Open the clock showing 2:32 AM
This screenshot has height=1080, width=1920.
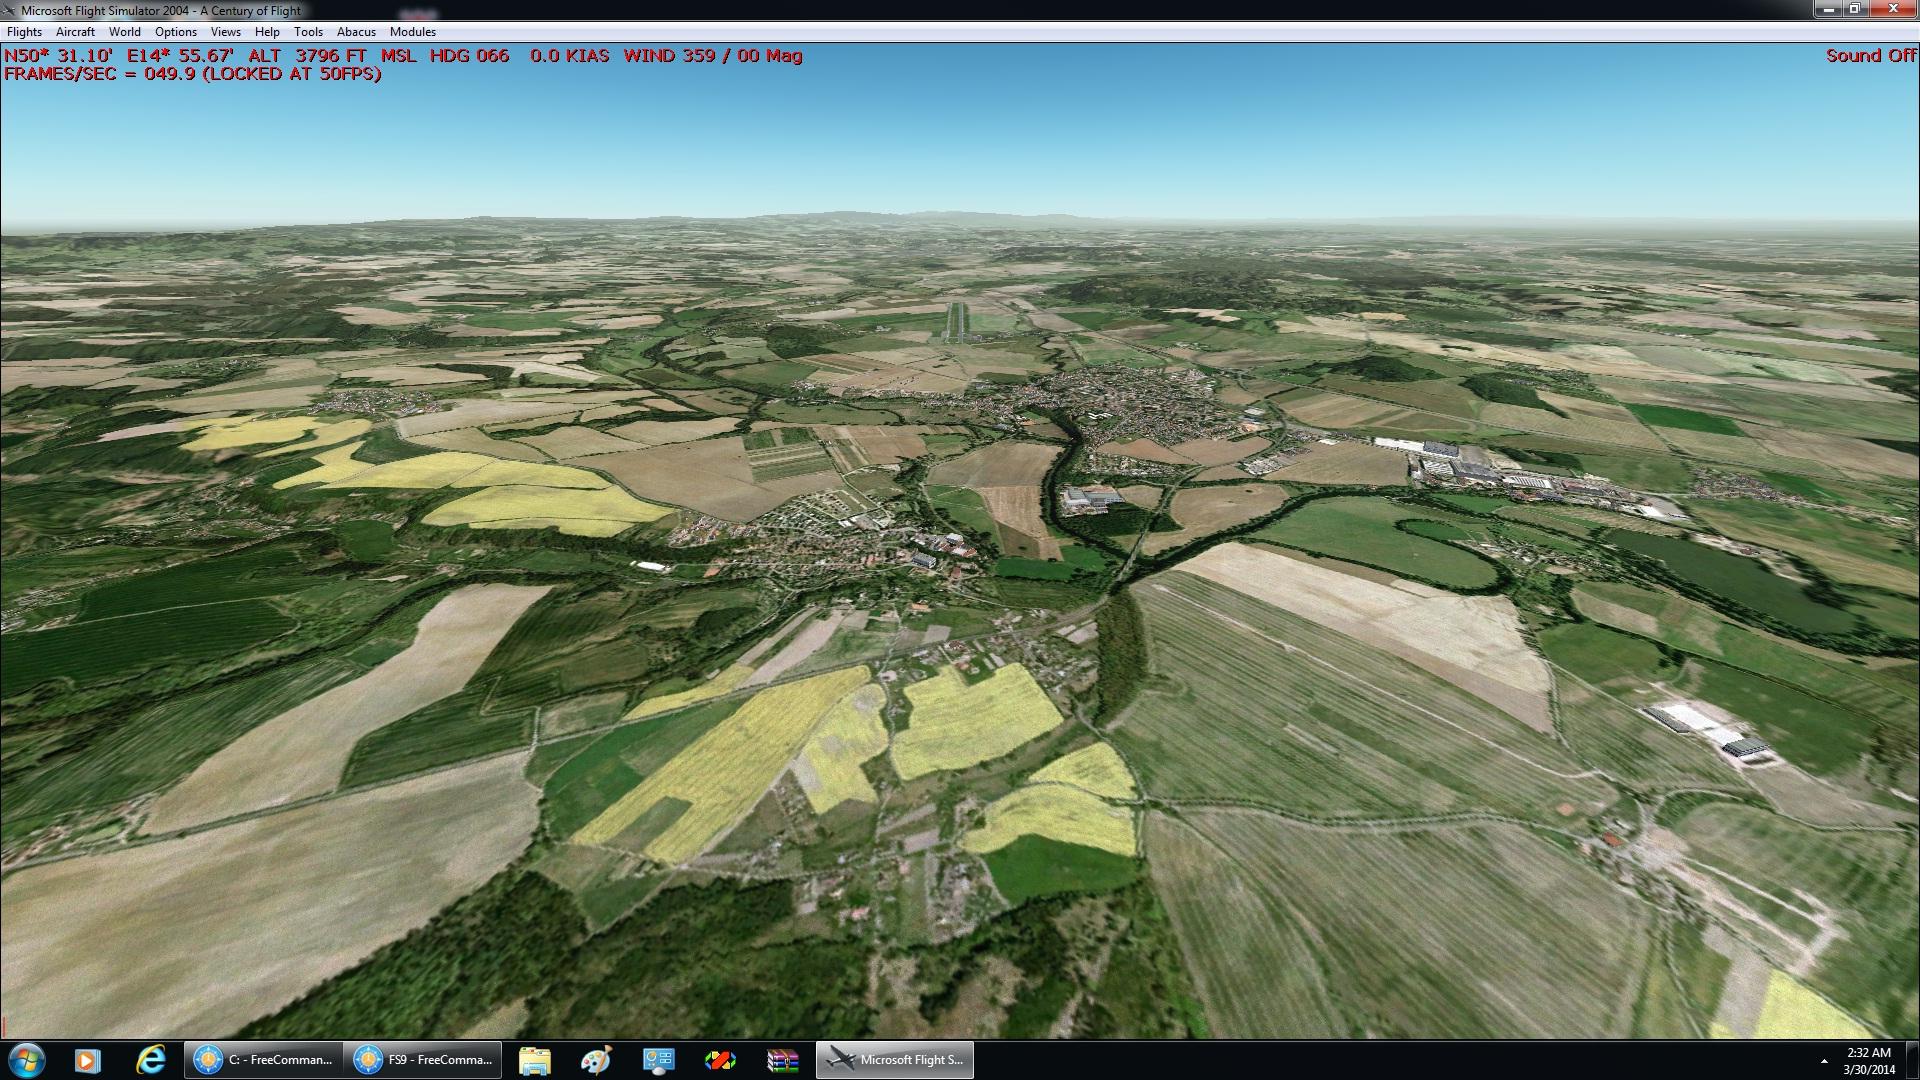click(x=1869, y=1061)
